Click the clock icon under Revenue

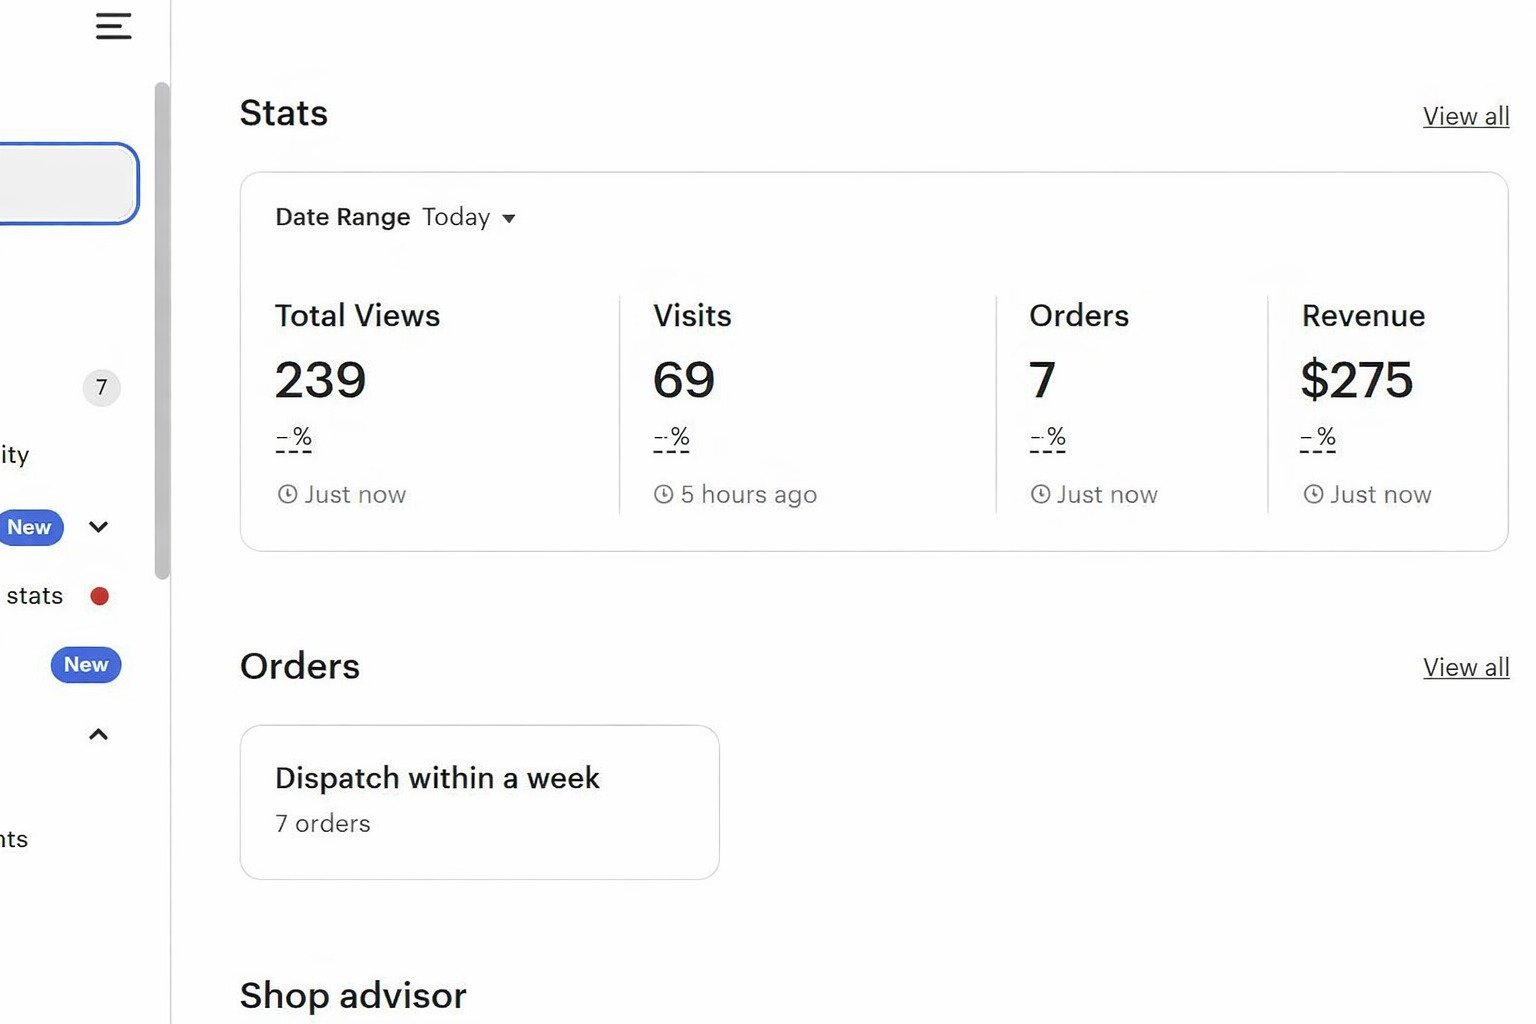click(x=1313, y=494)
